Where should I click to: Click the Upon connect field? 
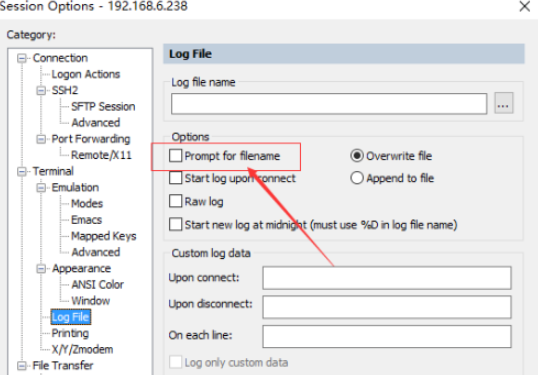click(x=387, y=278)
